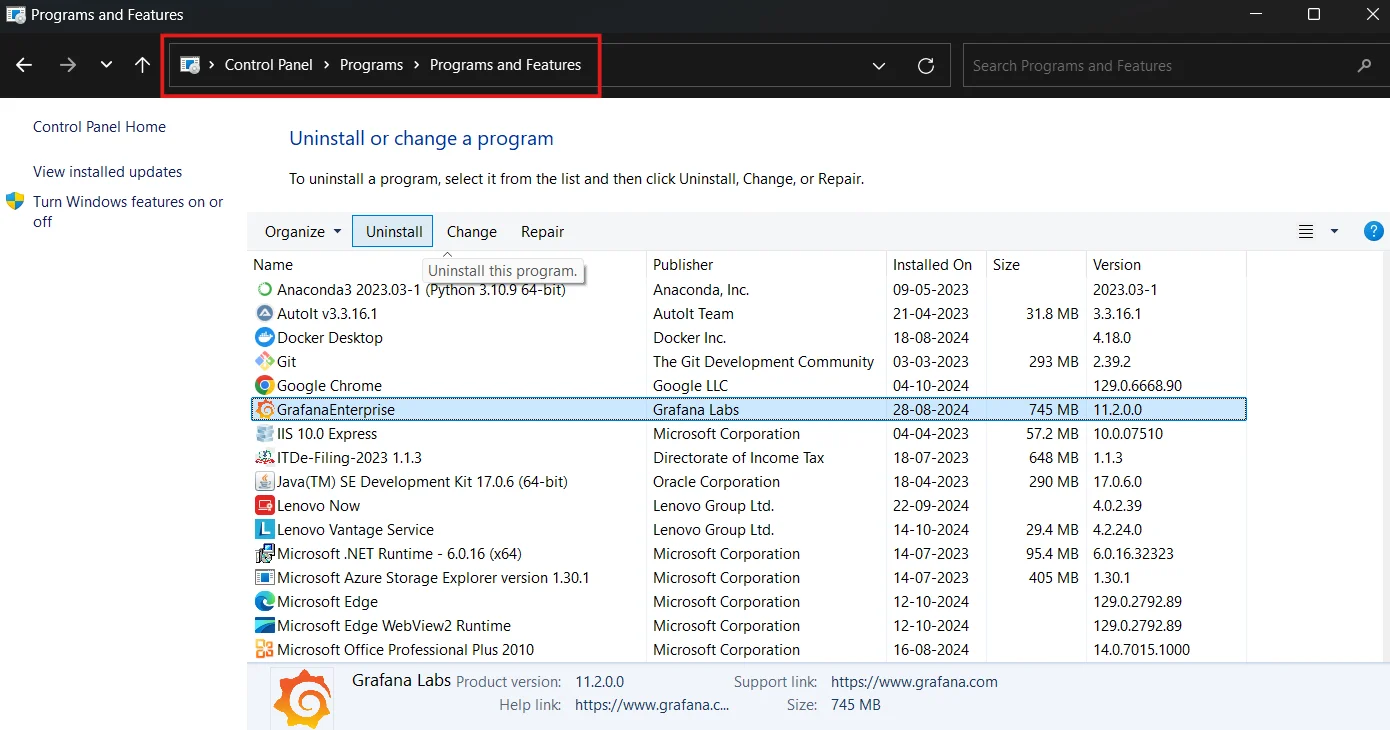Open the help question mark icon
1390x730 pixels.
click(x=1374, y=232)
